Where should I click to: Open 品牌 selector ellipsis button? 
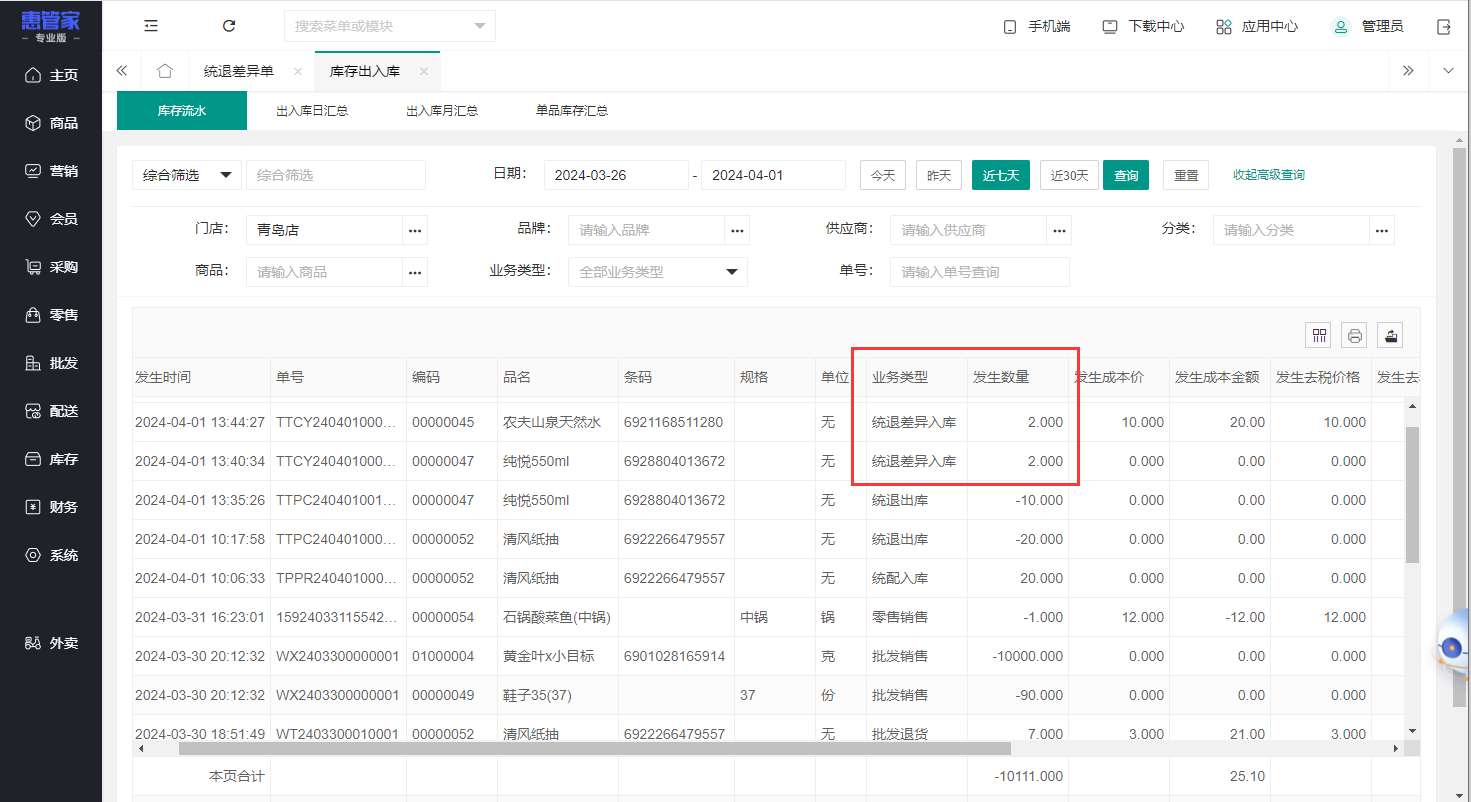(737, 230)
